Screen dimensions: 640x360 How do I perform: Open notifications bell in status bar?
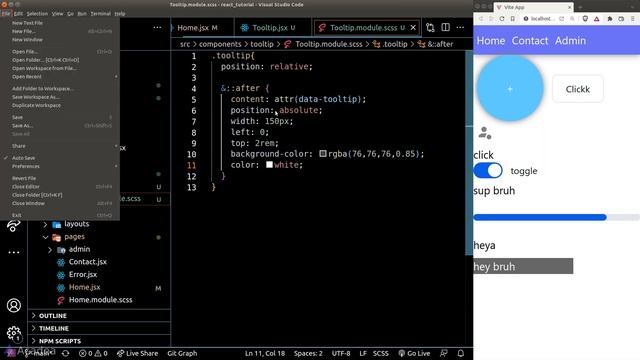(460, 353)
